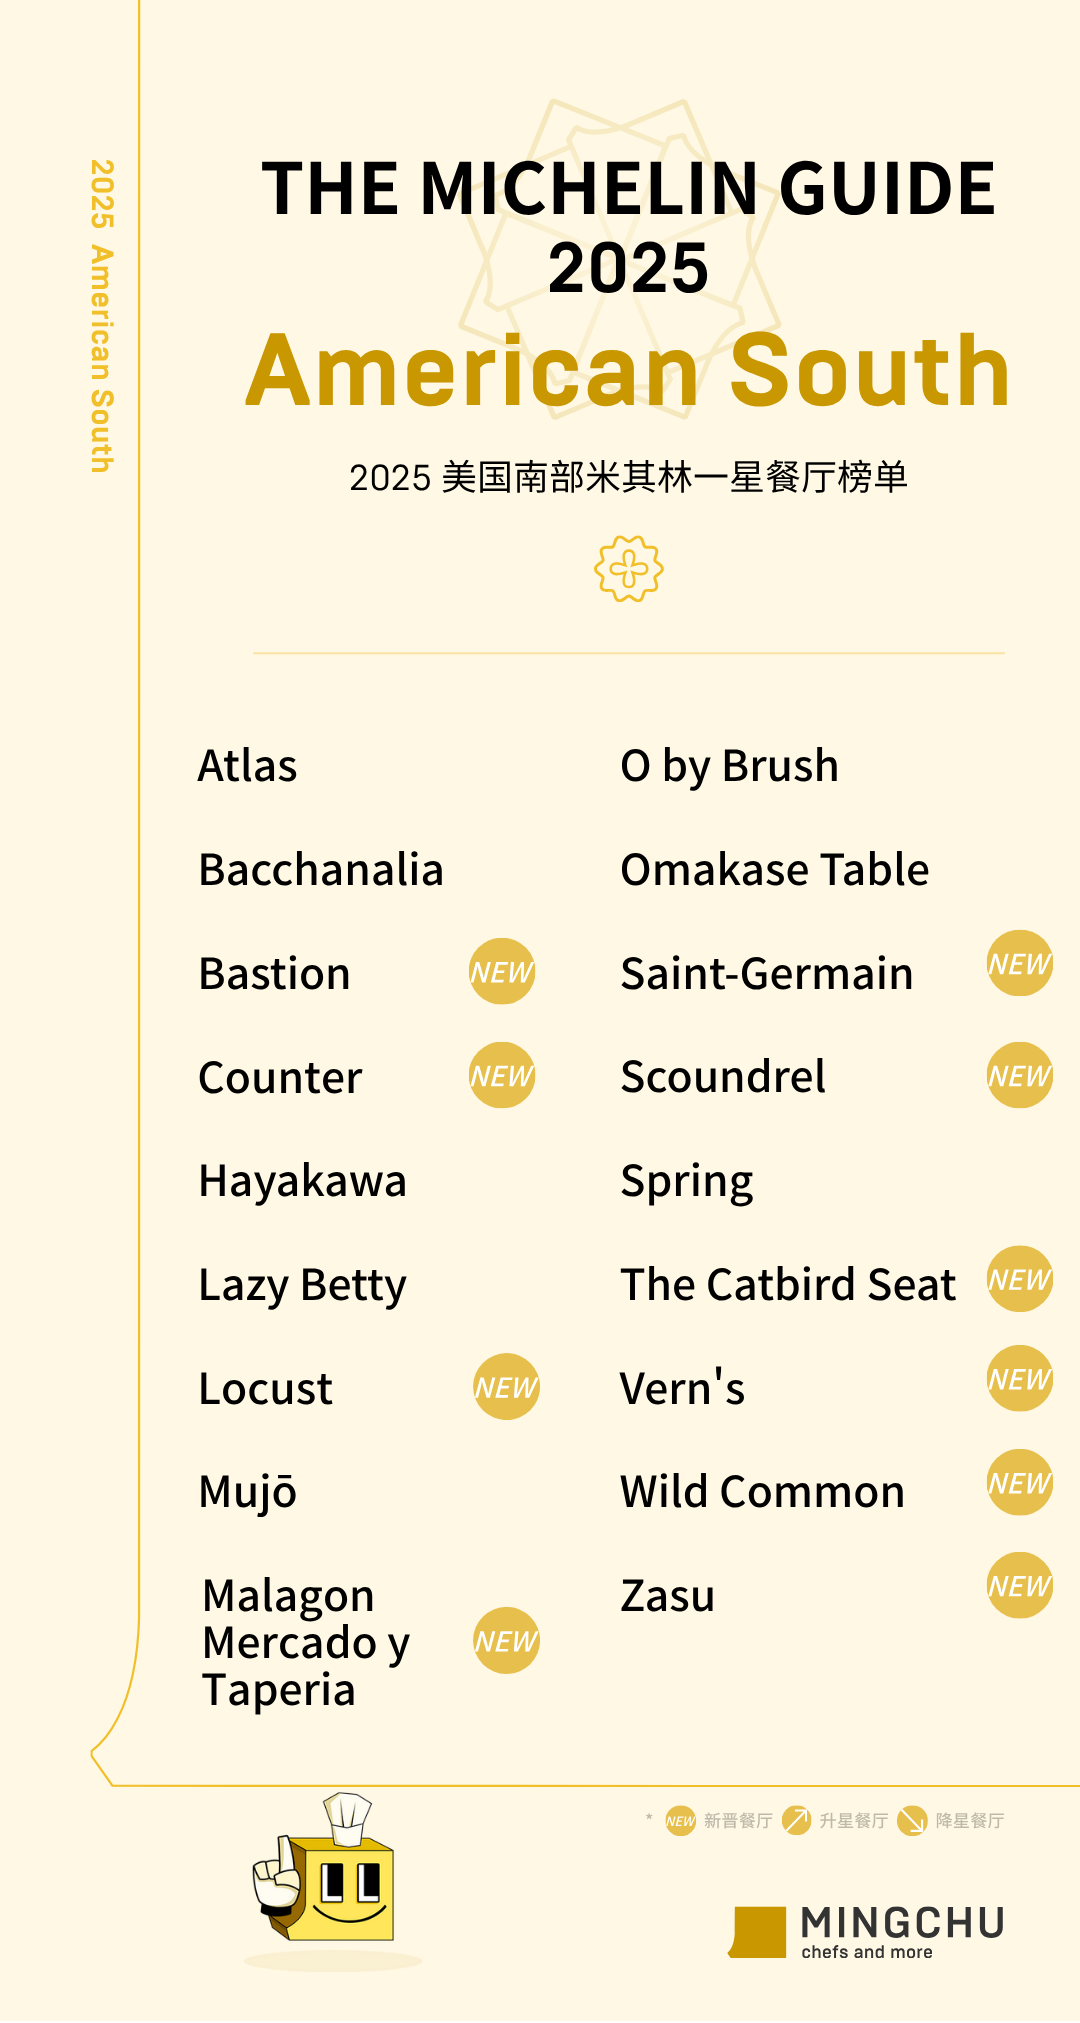Select the Bacchanalia restaurant entry
Screen dimensions: 1080x2023
(x=321, y=870)
